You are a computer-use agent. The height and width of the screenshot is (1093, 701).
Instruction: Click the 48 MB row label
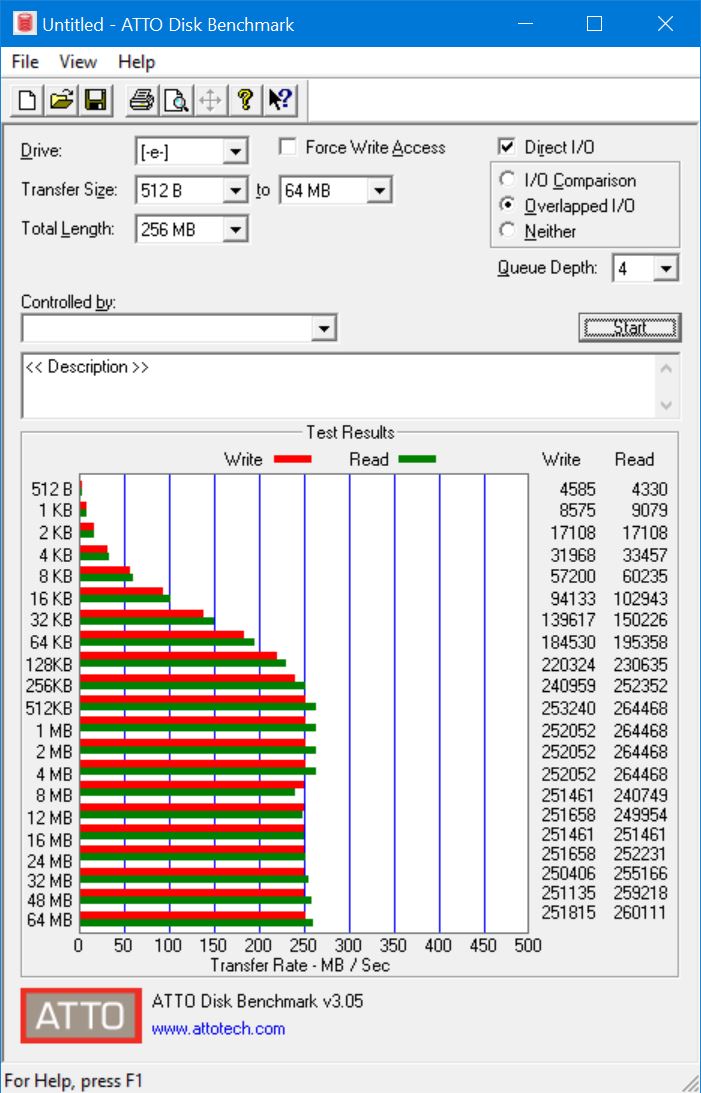(49, 900)
